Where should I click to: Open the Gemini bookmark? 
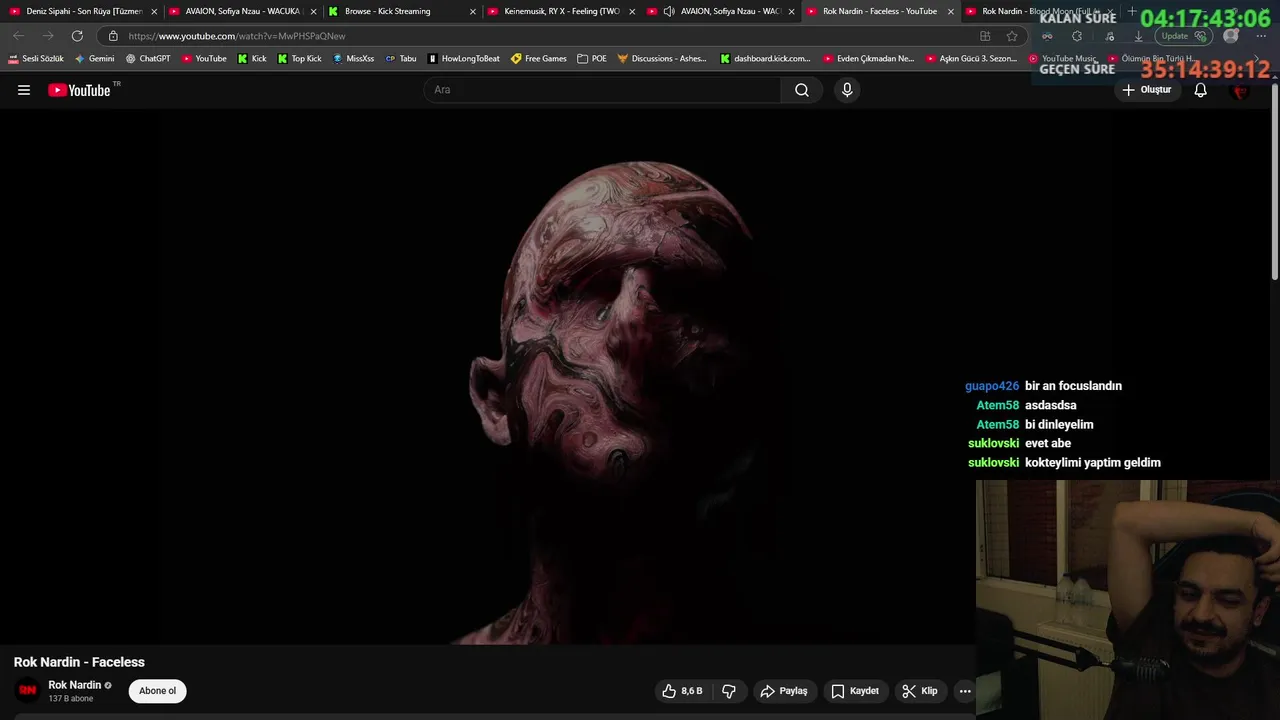tap(94, 59)
